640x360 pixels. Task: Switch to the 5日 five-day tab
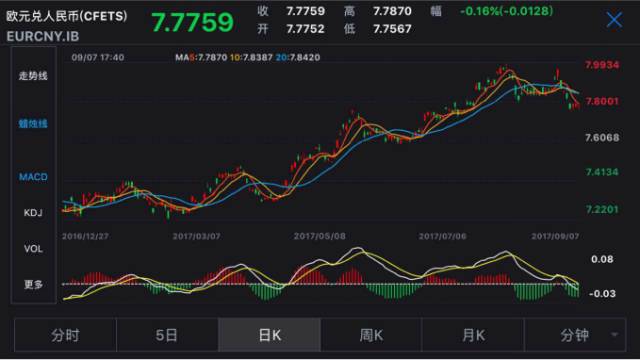167,335
